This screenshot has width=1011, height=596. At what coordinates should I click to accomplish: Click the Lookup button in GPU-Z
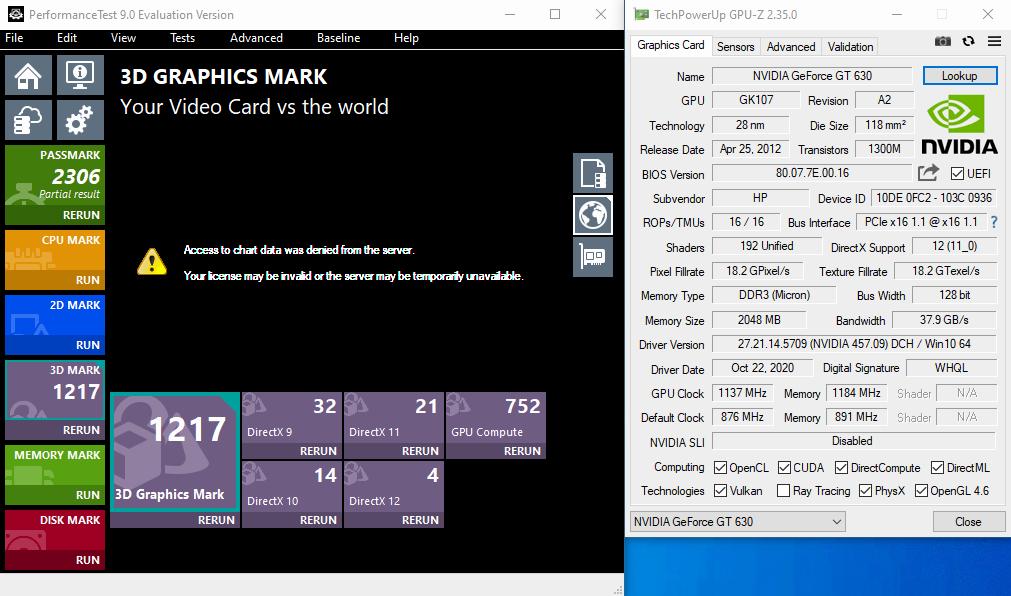959,75
